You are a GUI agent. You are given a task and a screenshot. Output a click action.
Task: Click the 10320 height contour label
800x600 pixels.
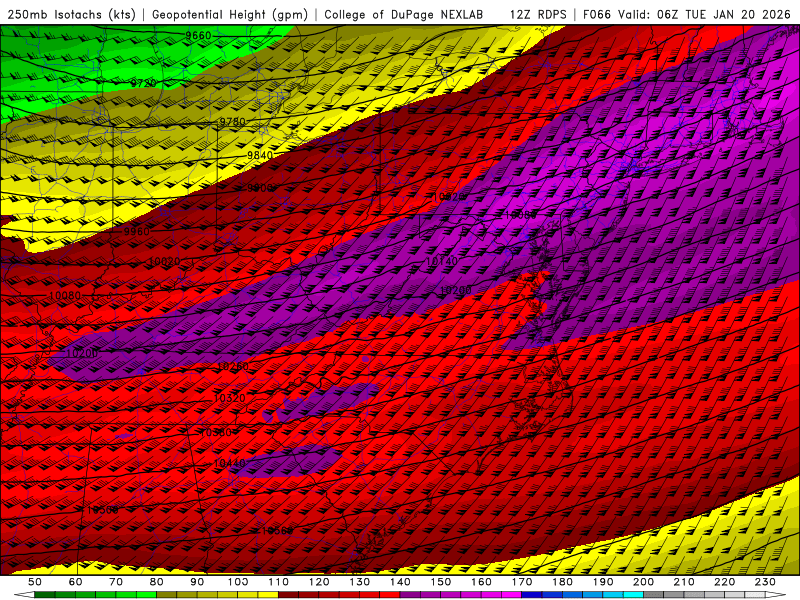coord(229,398)
